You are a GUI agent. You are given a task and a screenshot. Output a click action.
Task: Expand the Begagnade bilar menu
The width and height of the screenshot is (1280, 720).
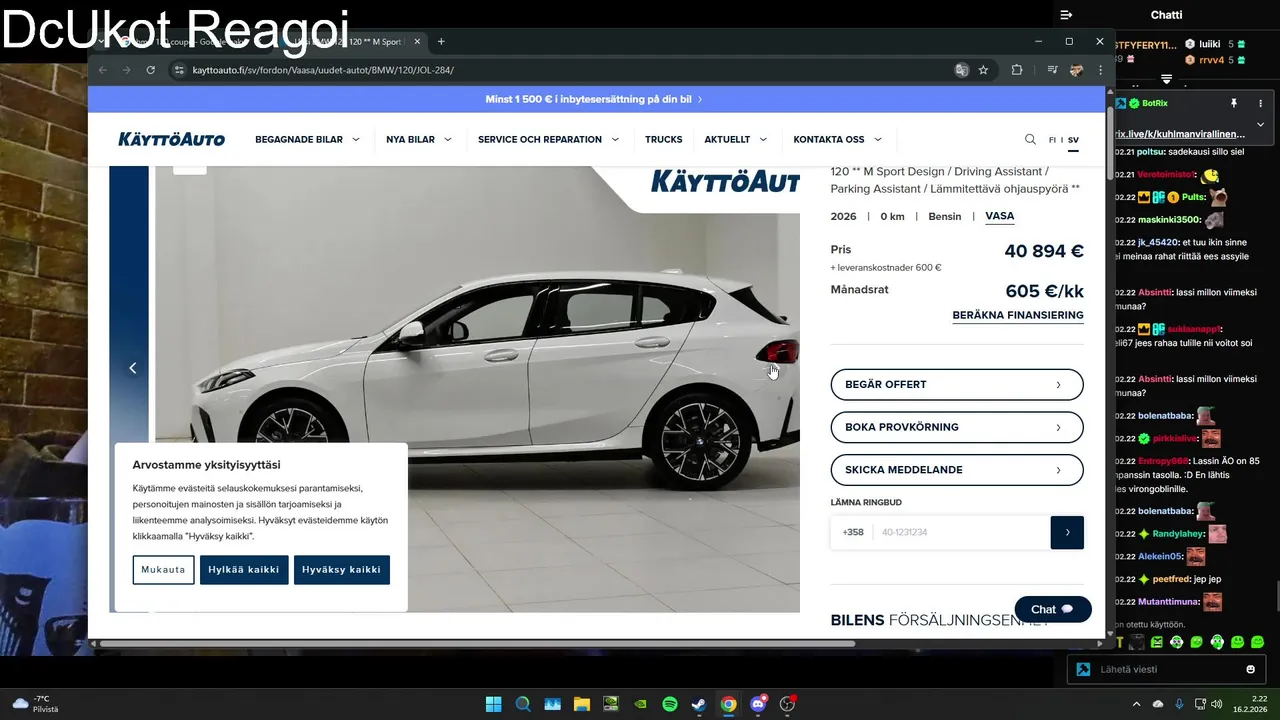tap(307, 140)
